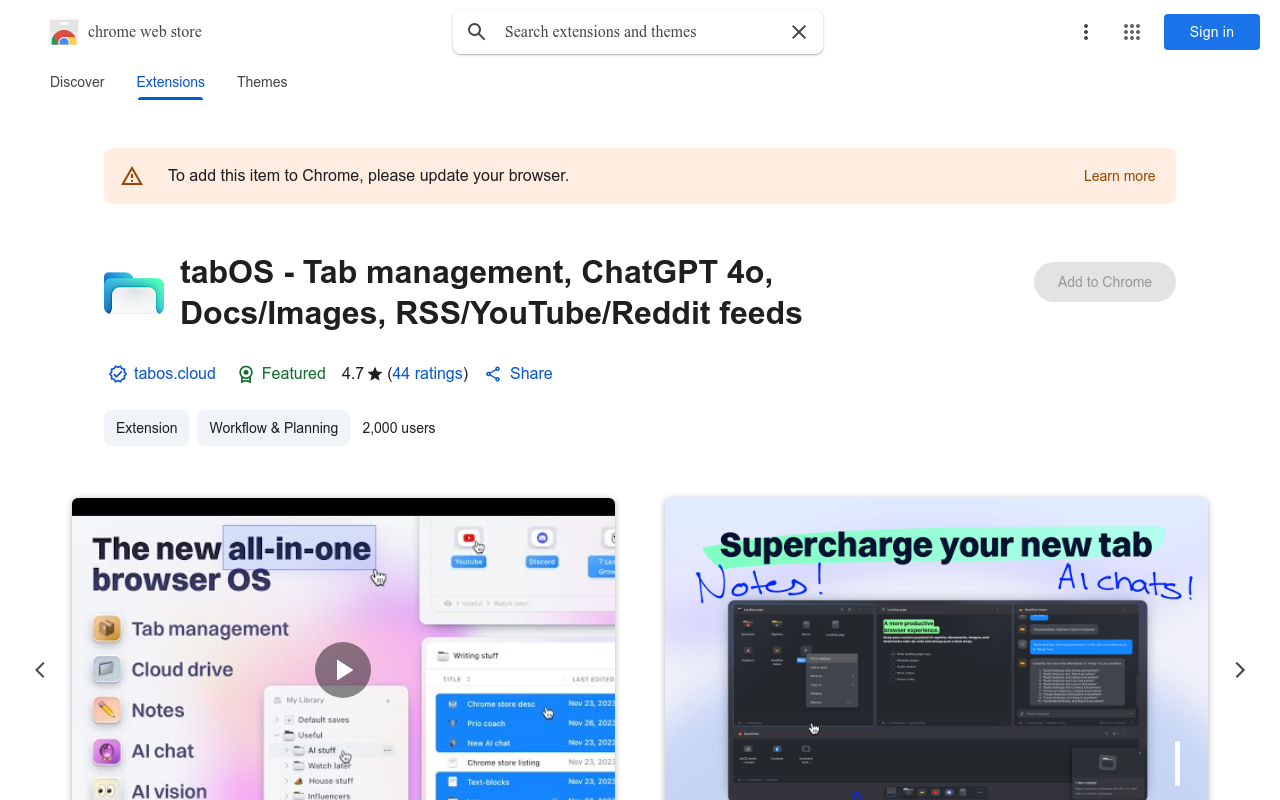Open the three-dot more options menu

pos(1086,32)
